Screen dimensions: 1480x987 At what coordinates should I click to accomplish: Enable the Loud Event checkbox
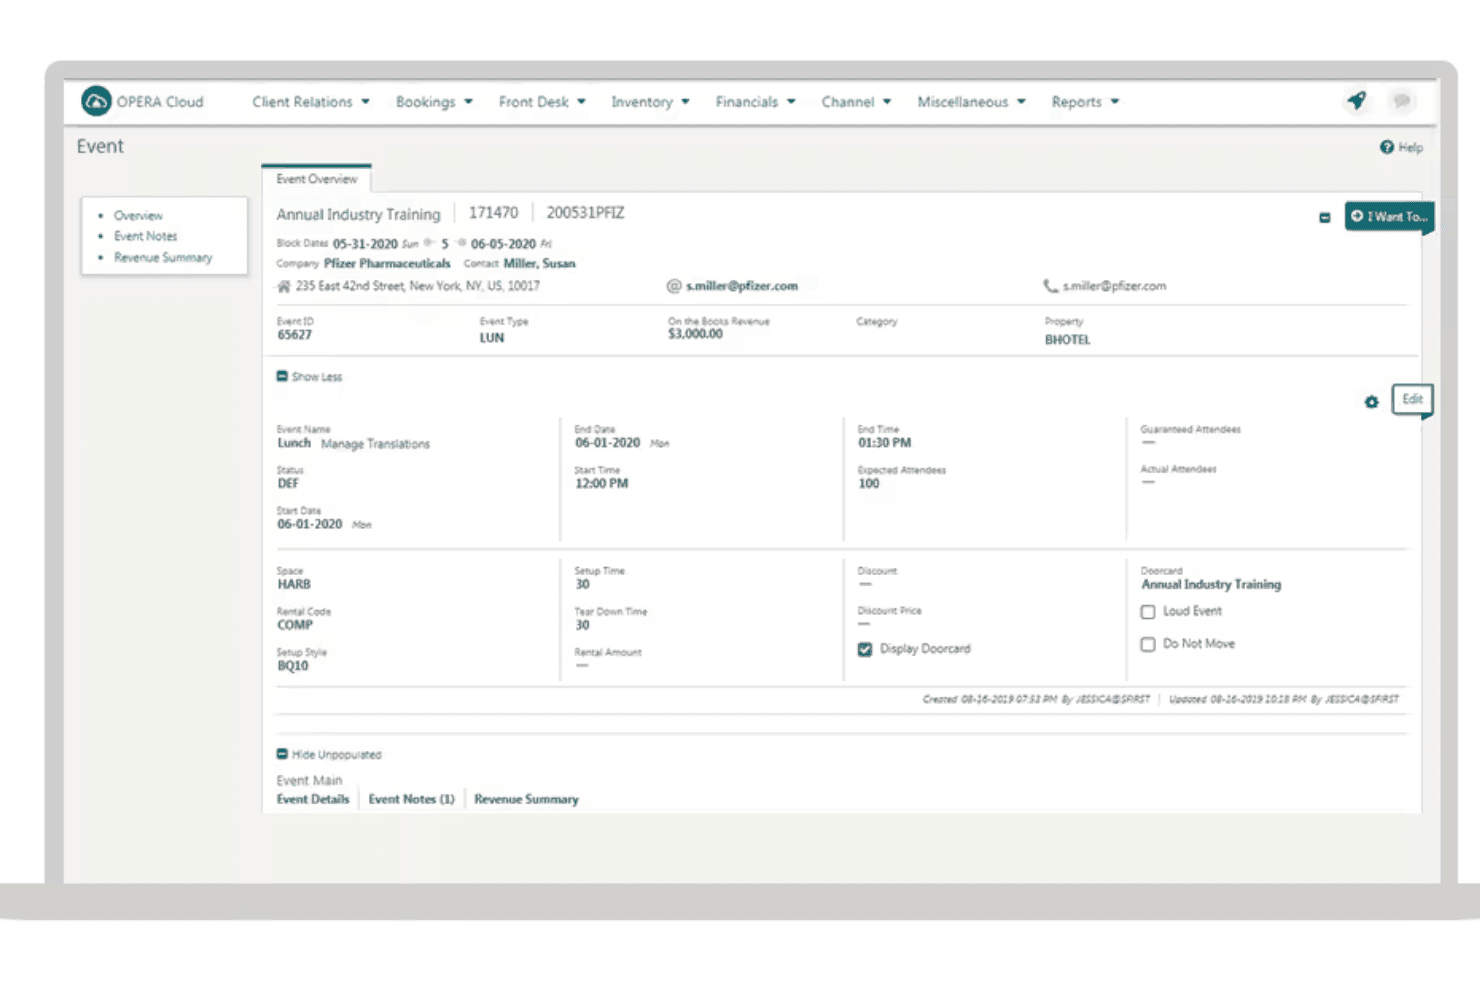[x=1148, y=612]
